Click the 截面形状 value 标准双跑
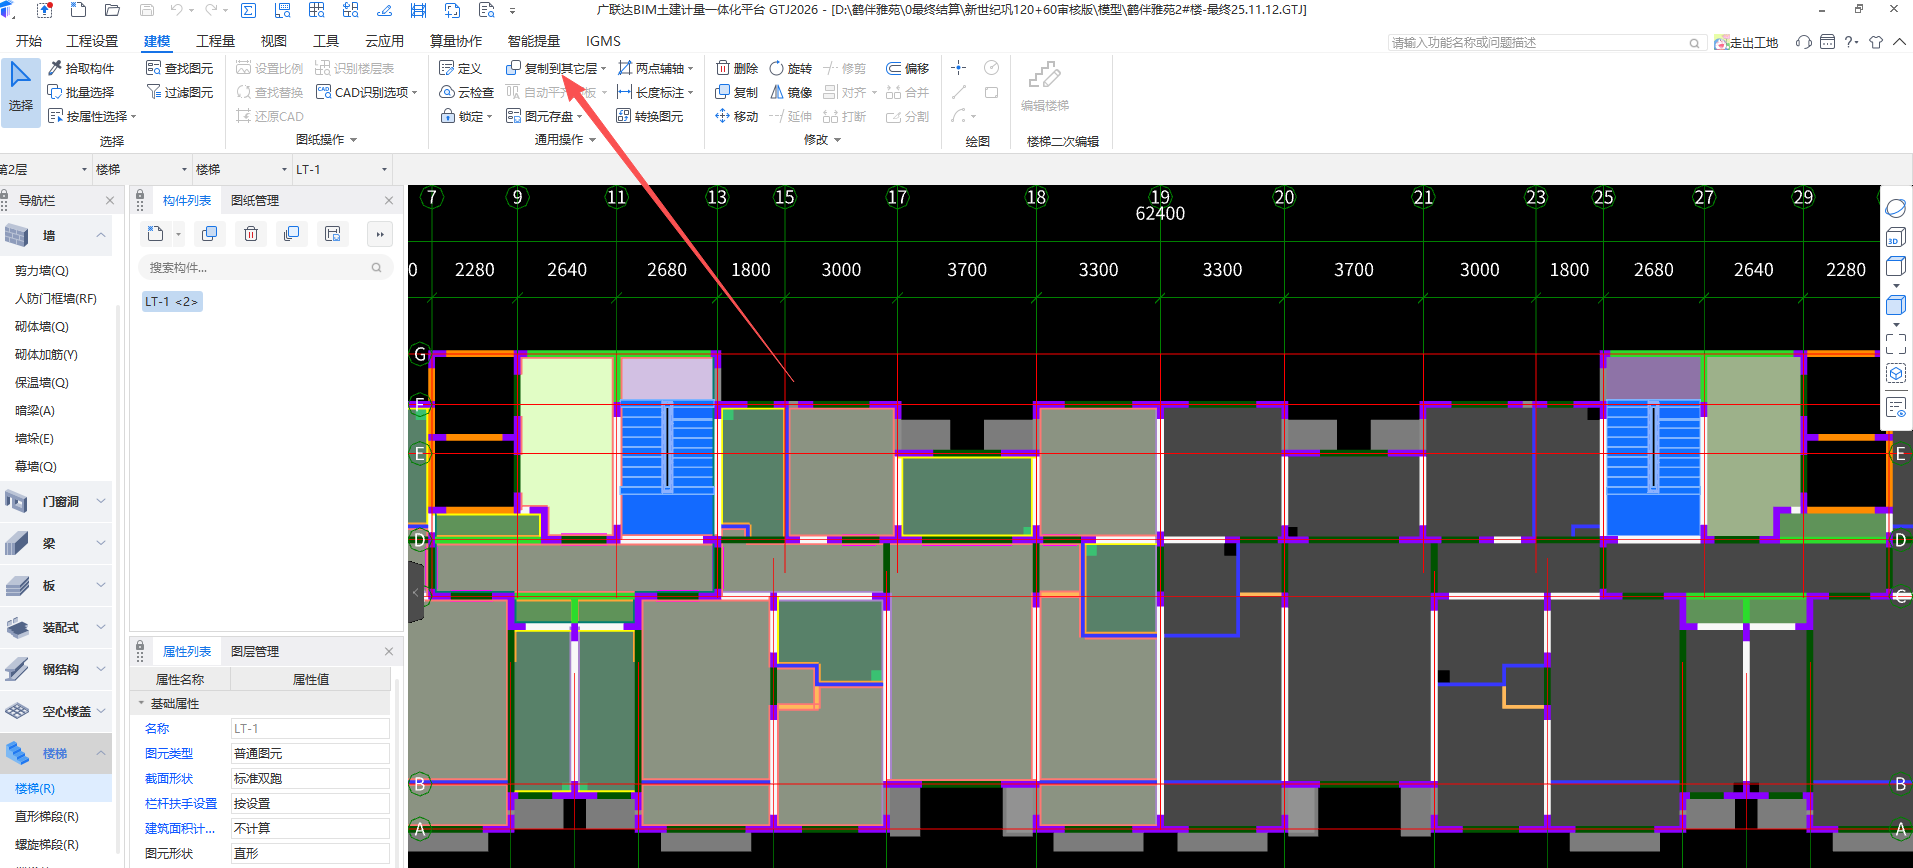 click(310, 778)
